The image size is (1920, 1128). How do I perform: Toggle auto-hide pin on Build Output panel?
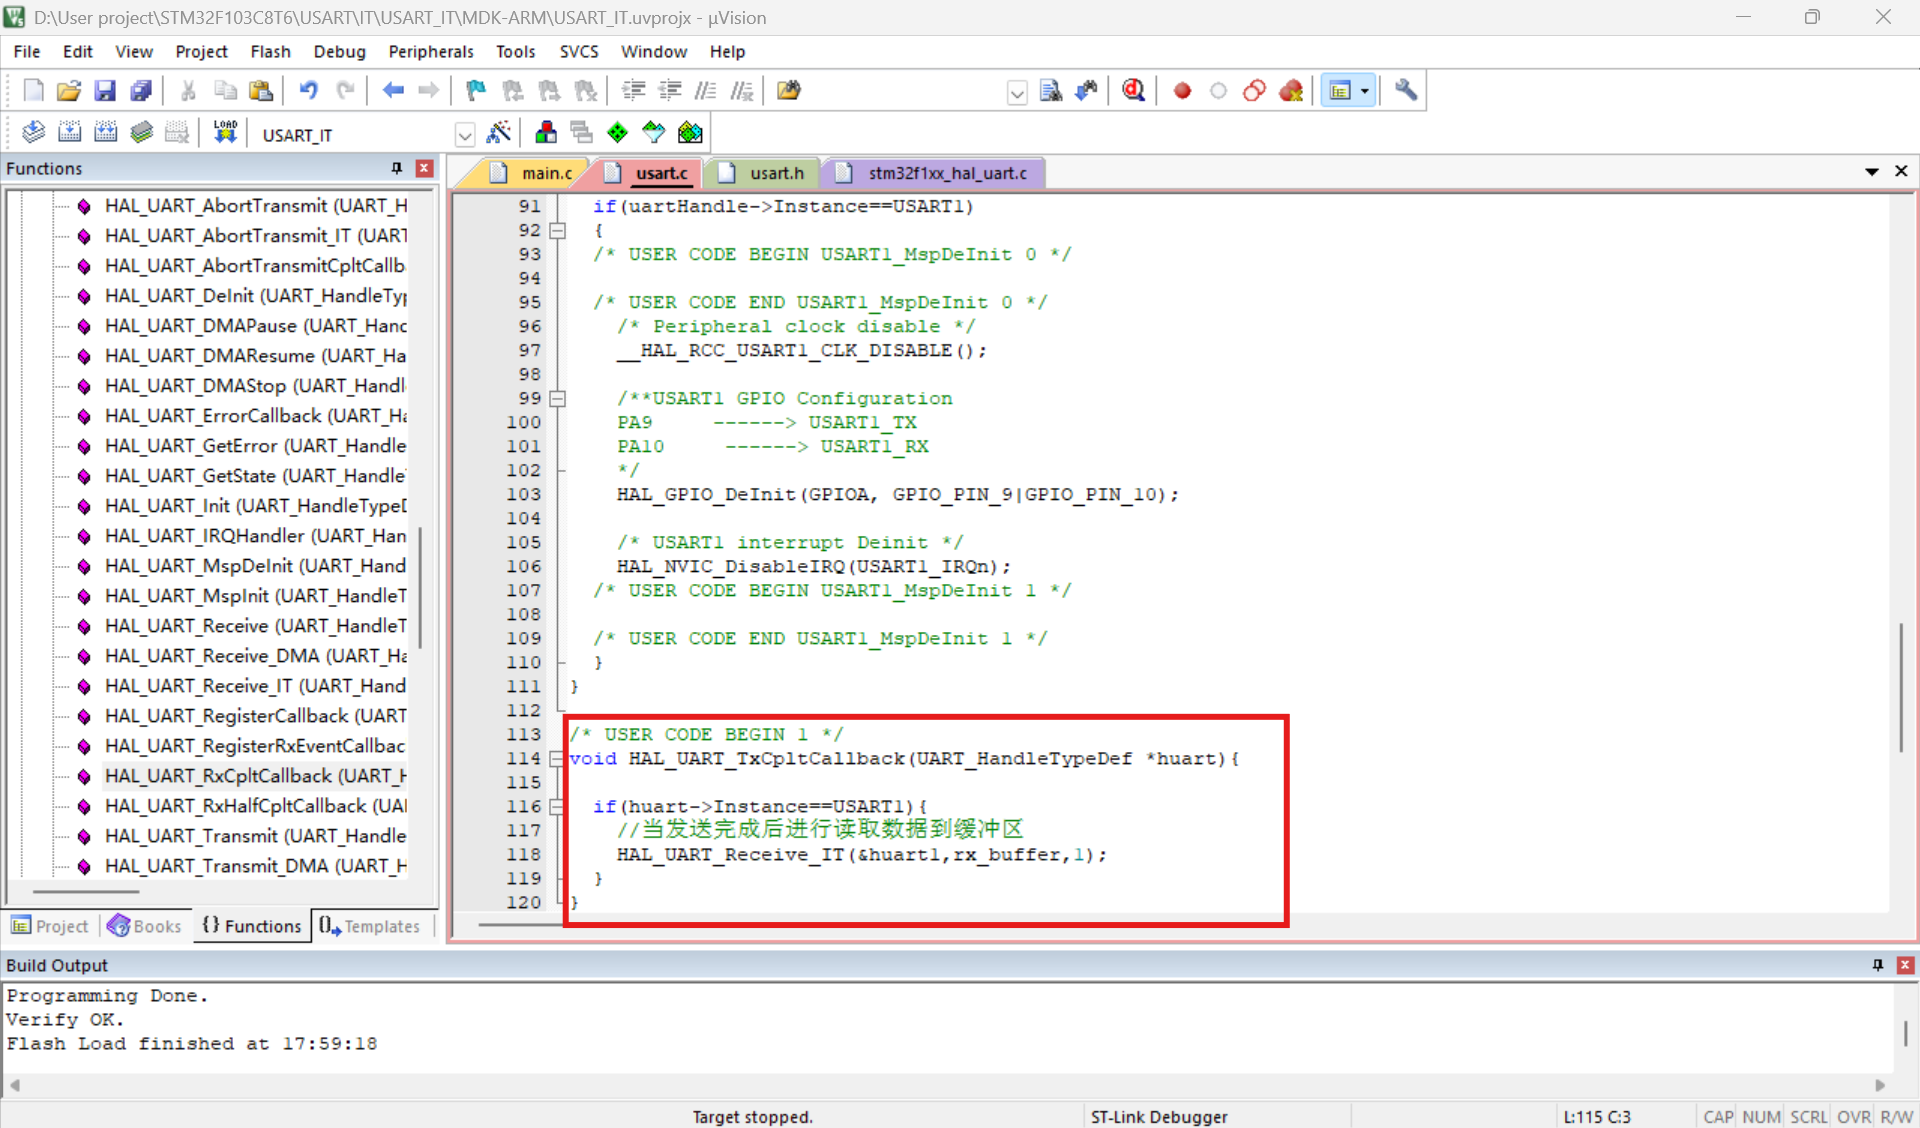tap(1877, 965)
